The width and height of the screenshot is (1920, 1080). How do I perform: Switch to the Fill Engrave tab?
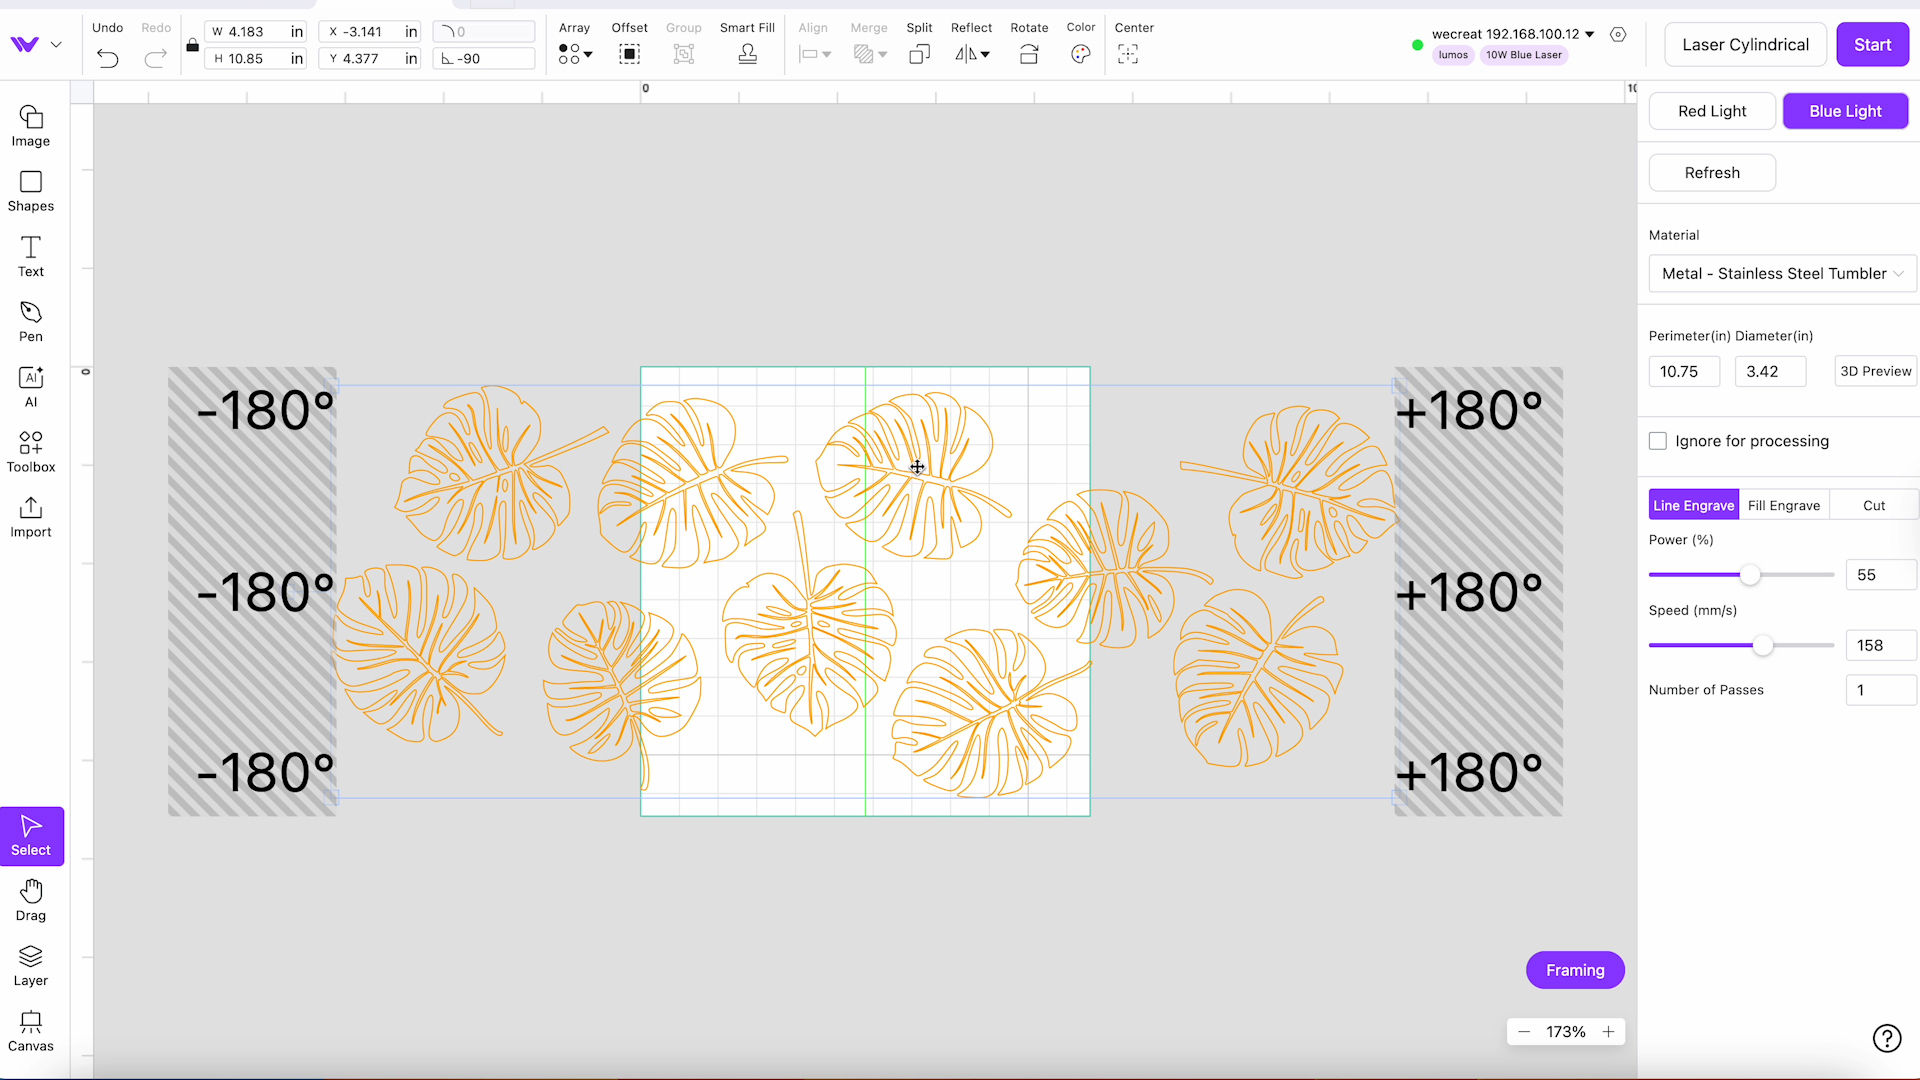tap(1784, 505)
